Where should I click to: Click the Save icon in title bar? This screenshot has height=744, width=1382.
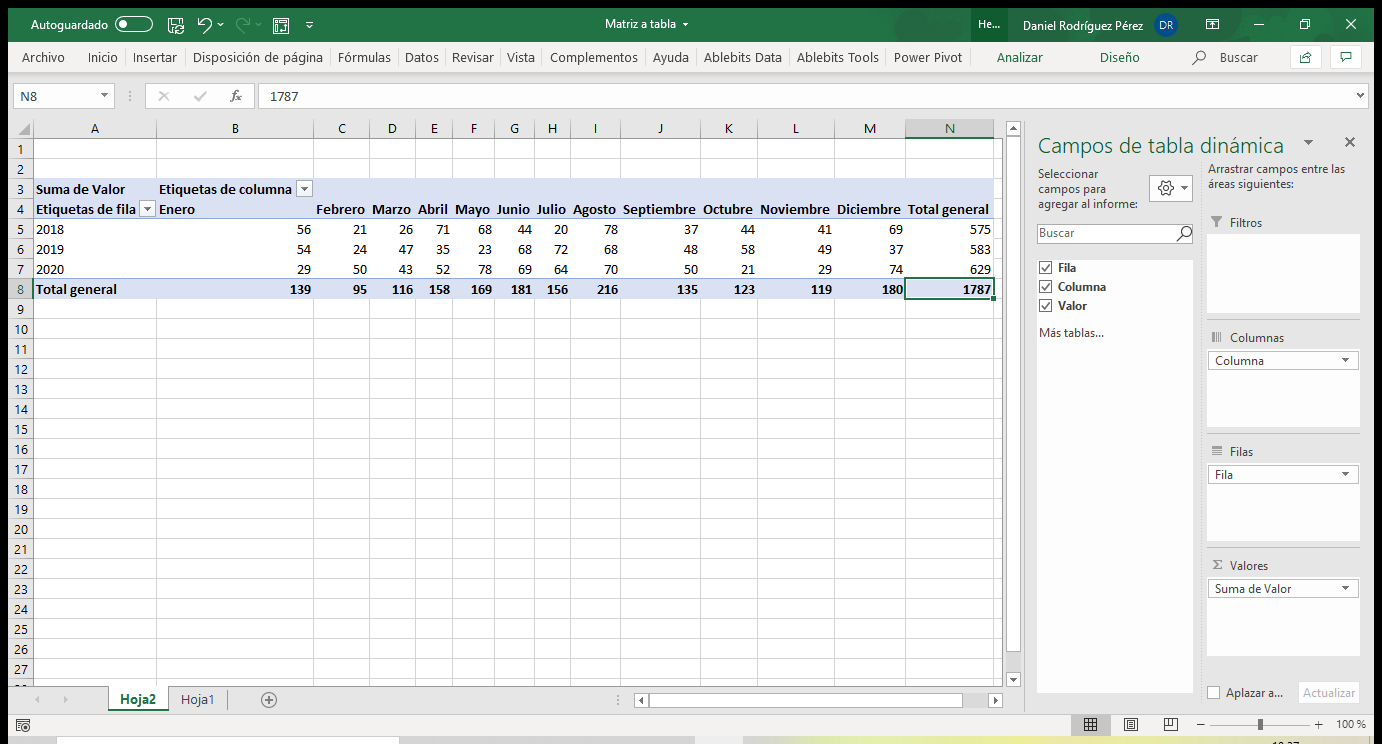[176, 25]
